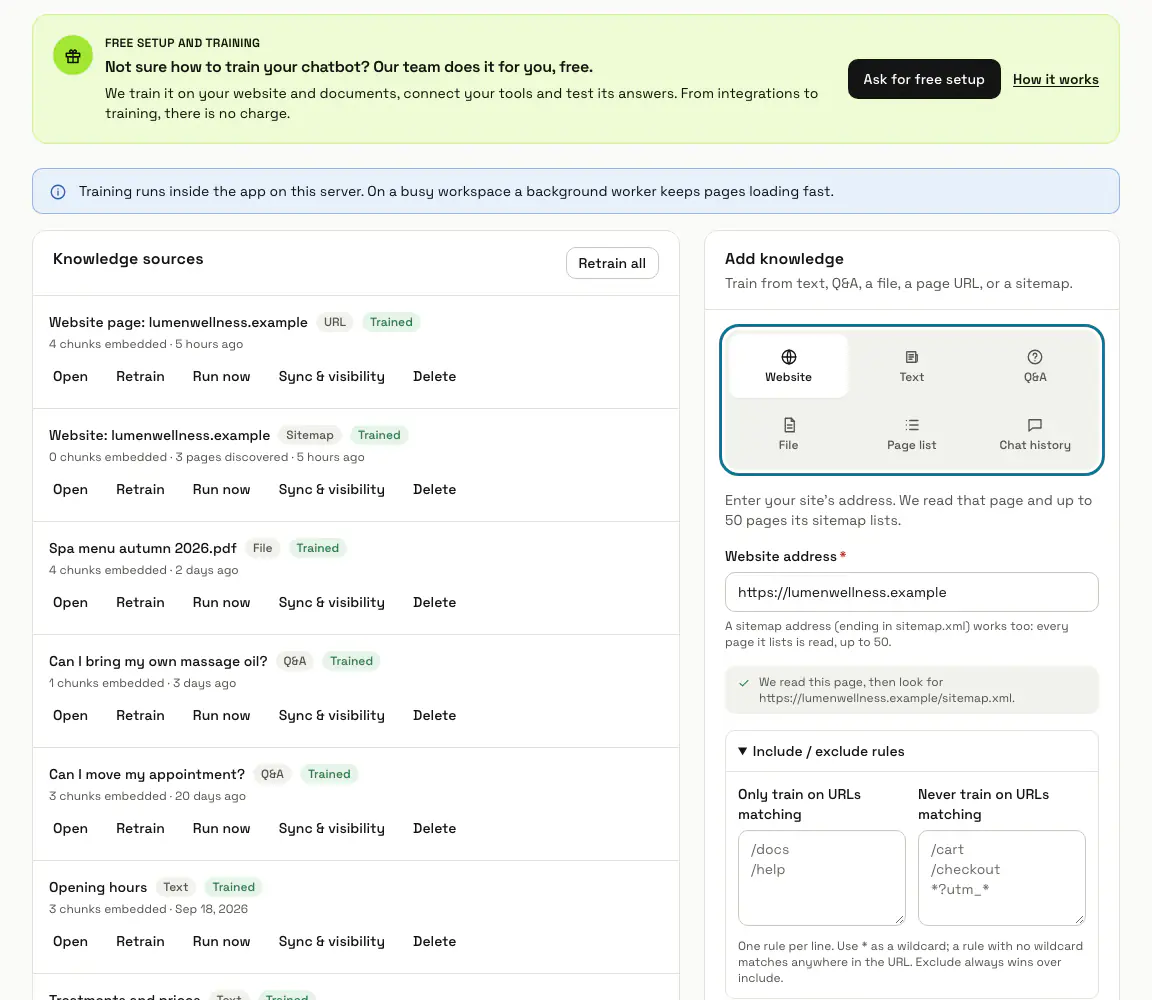Screen dimensions: 1152x1000
Task: Delete the massage oil Q&A source
Action: 434,716
